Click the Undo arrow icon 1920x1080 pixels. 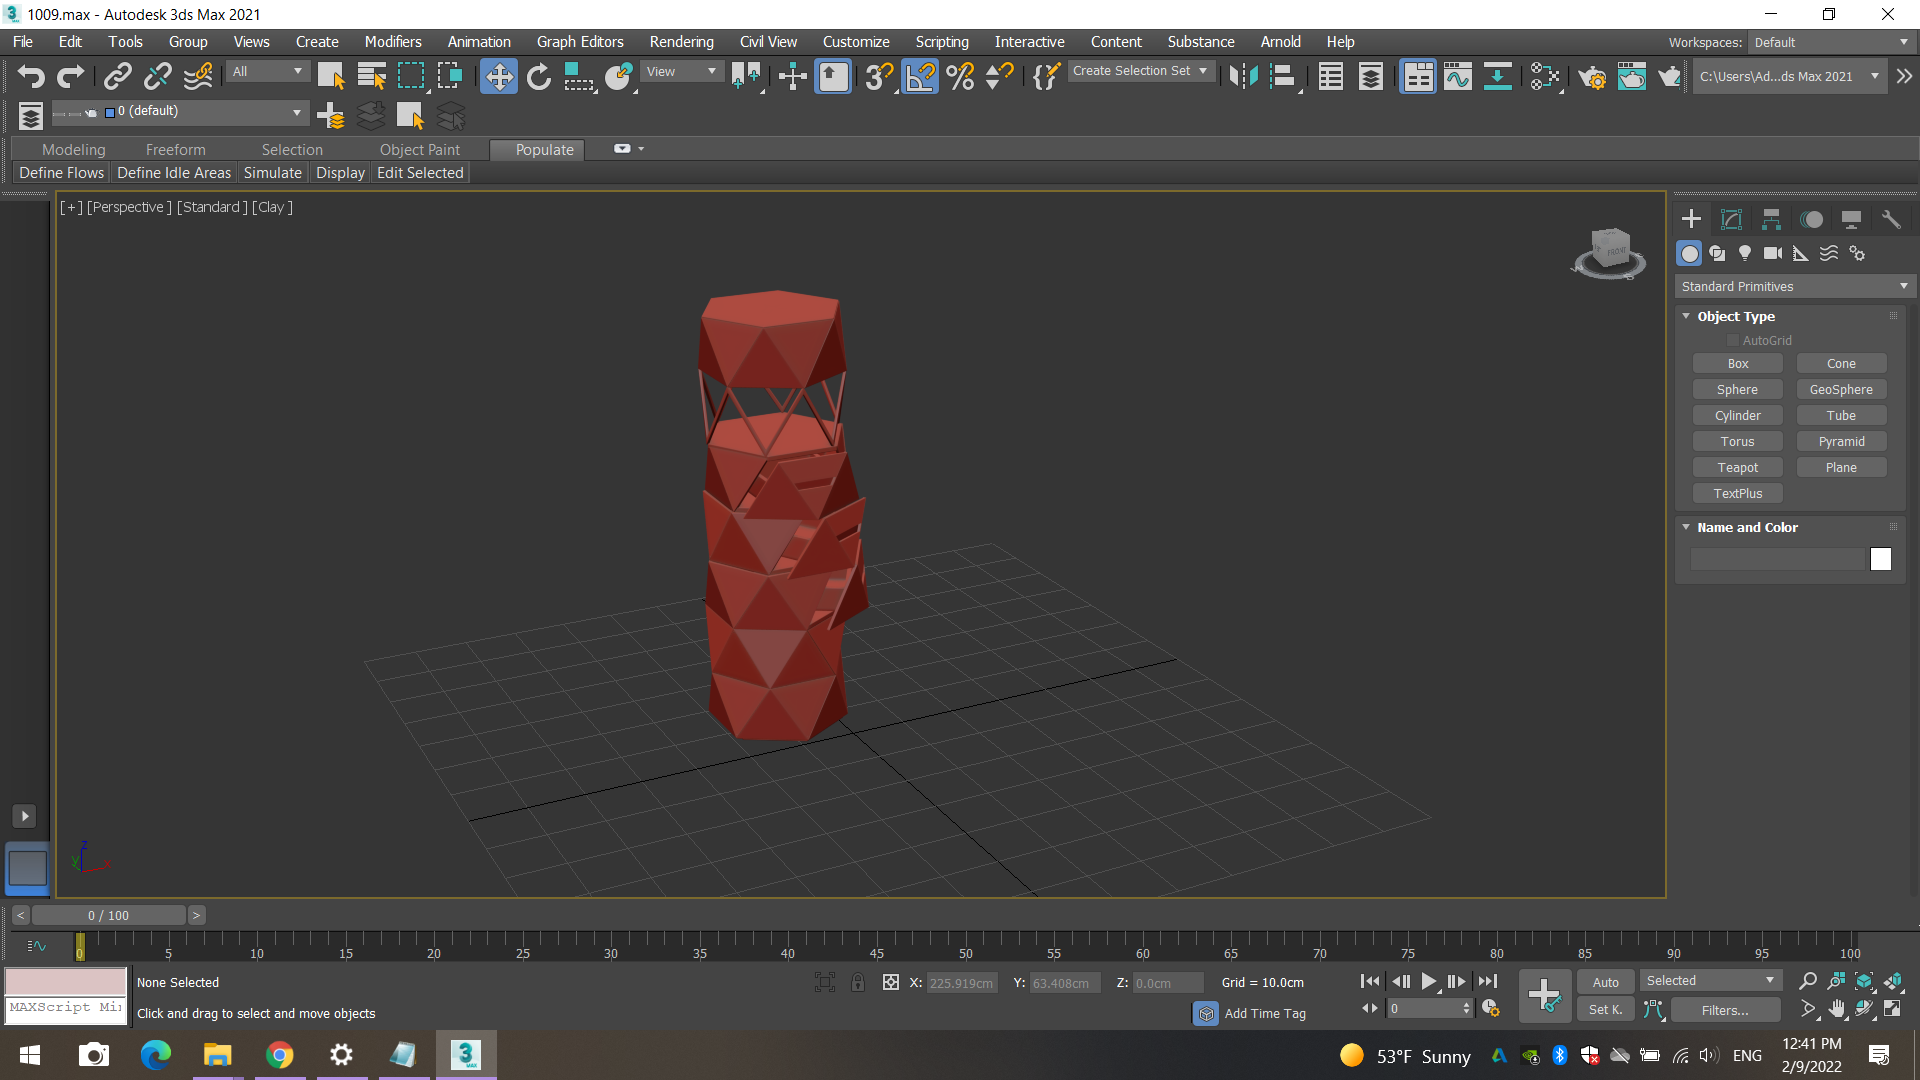click(x=31, y=77)
